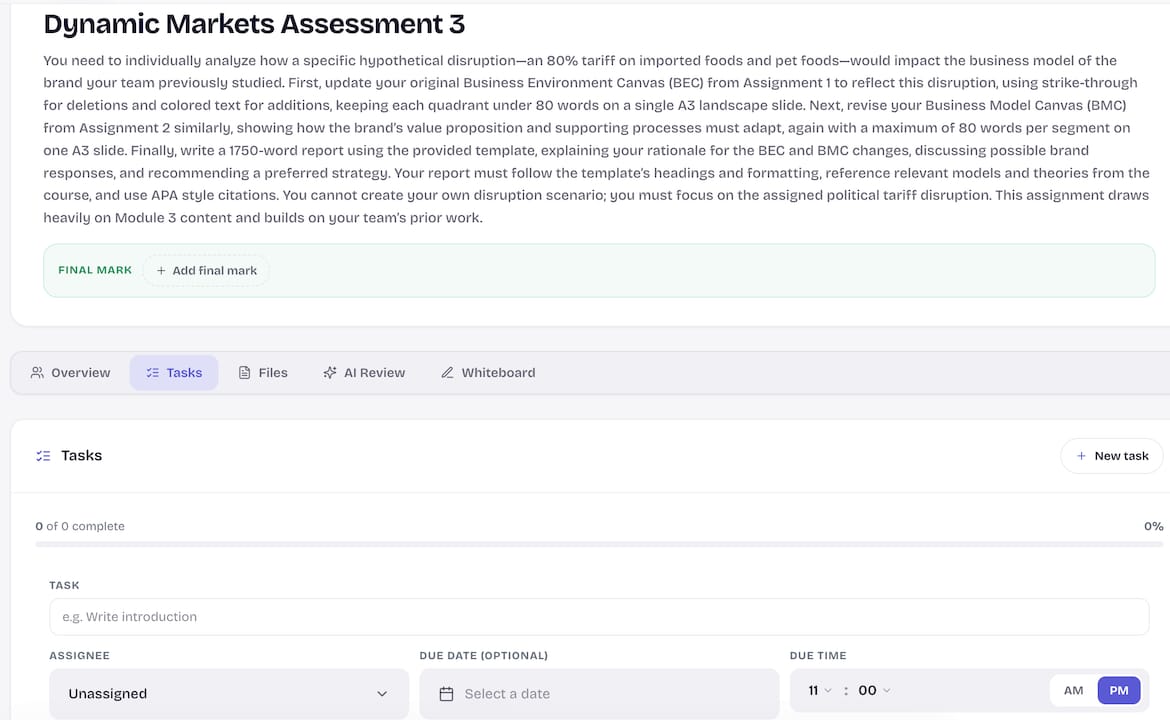Click the task completion progress bar

click(x=598, y=544)
